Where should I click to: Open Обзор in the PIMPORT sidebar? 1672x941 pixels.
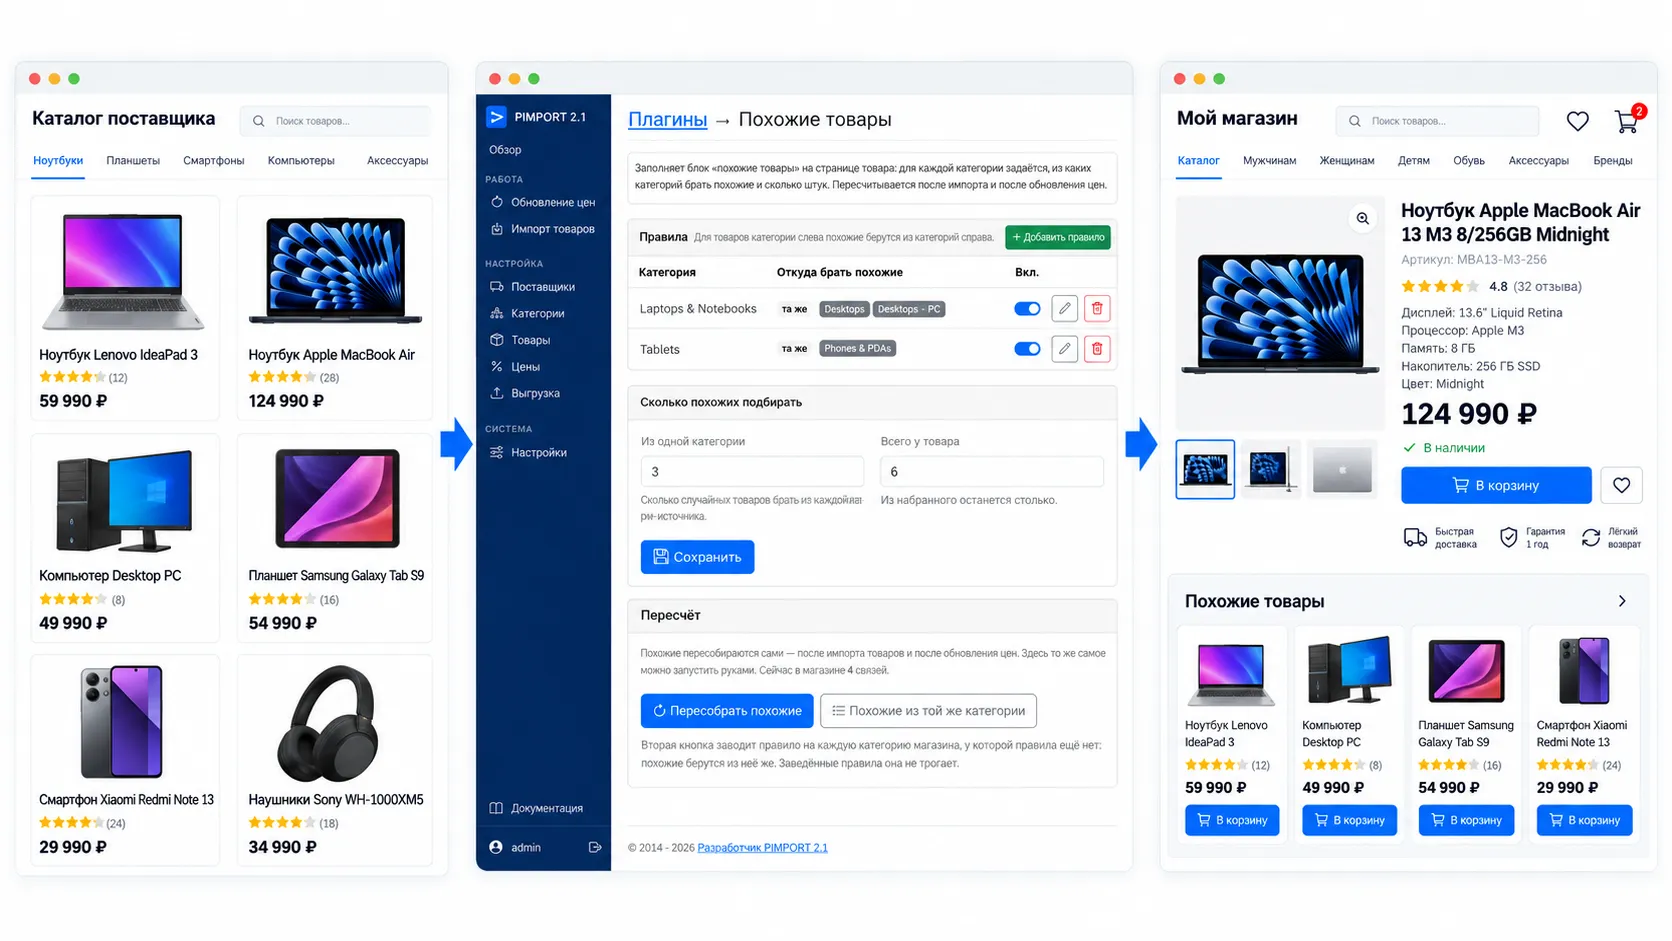coord(505,150)
